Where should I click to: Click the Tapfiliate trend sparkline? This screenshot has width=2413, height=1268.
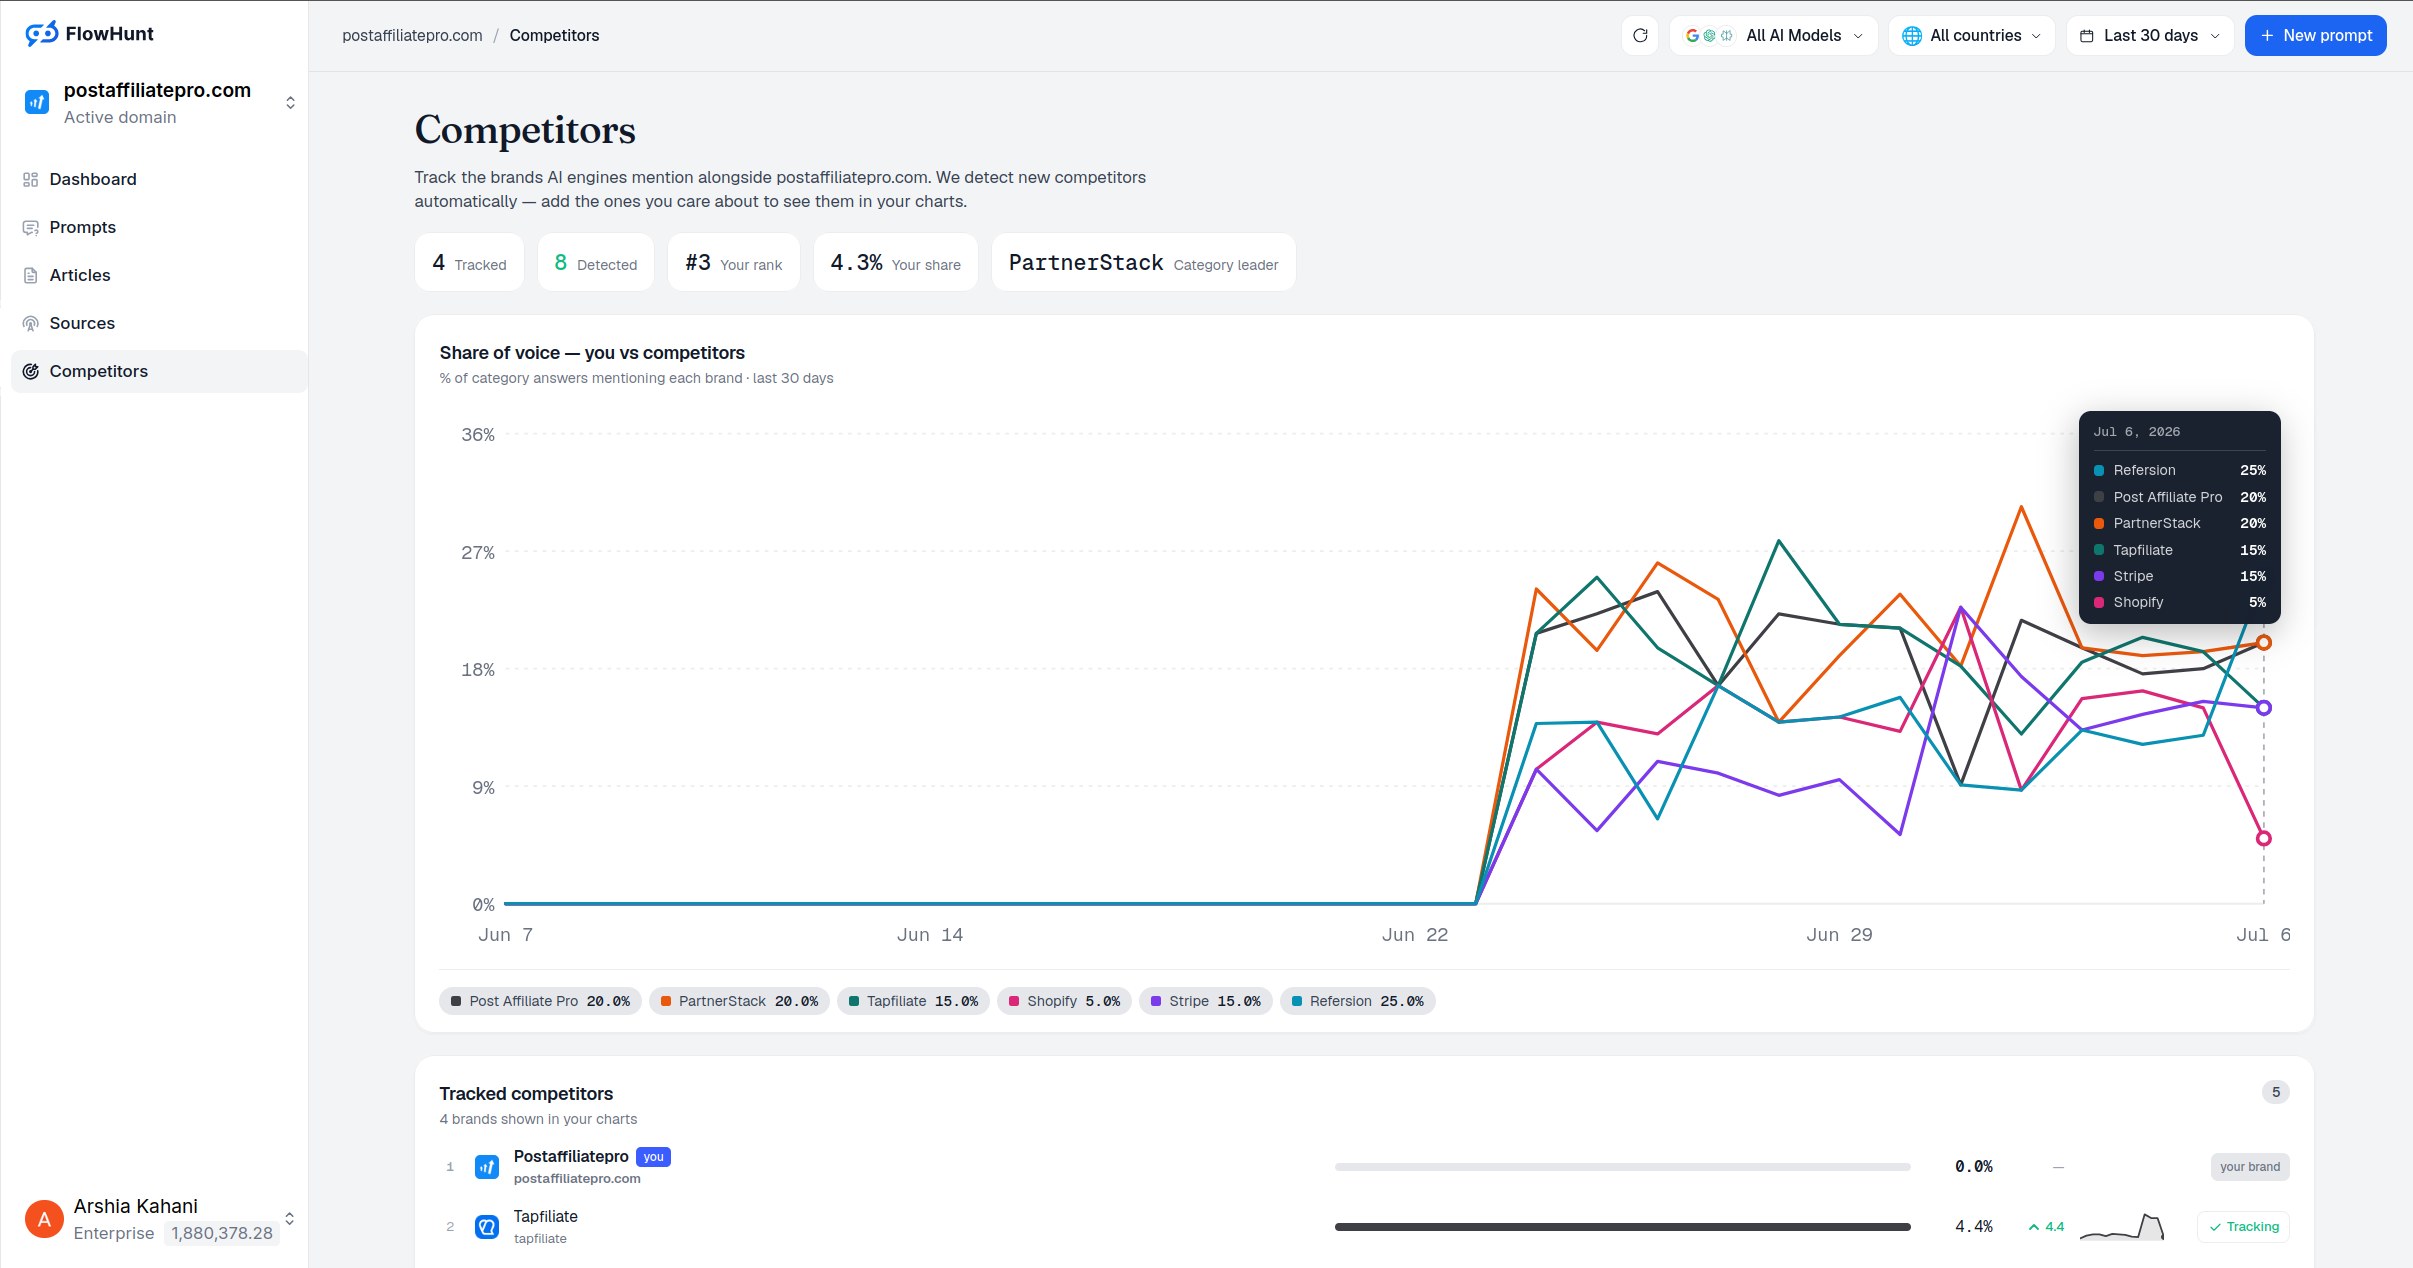2122,1227
